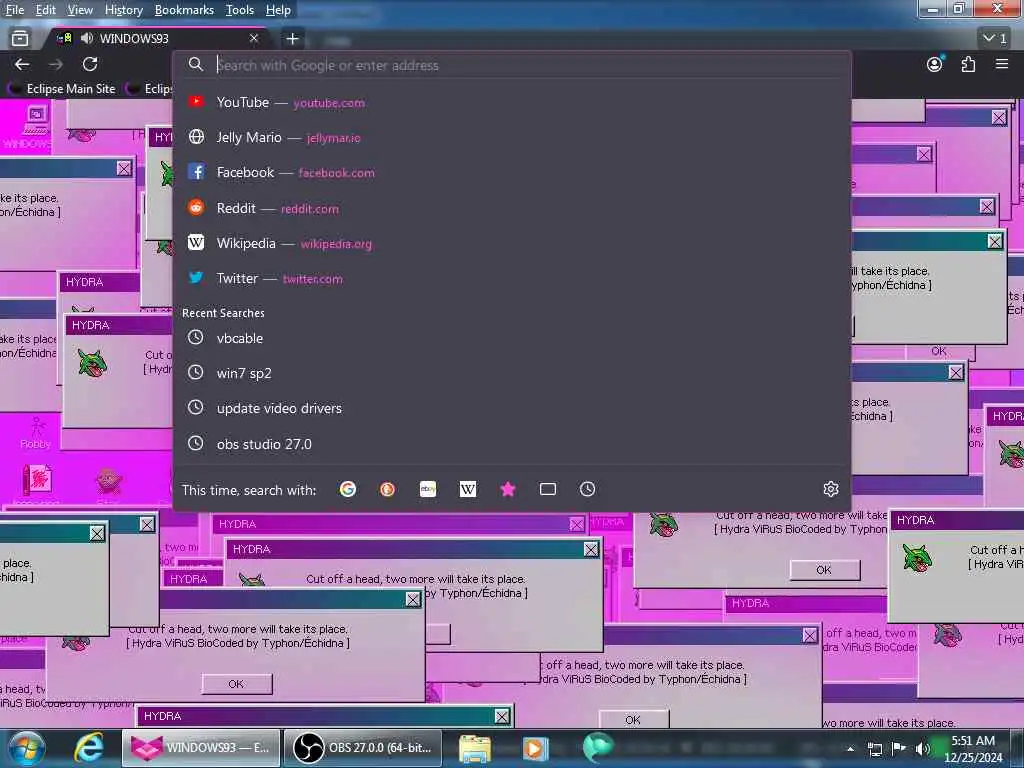
Task: Search this time in open tabs
Action: (x=548, y=489)
